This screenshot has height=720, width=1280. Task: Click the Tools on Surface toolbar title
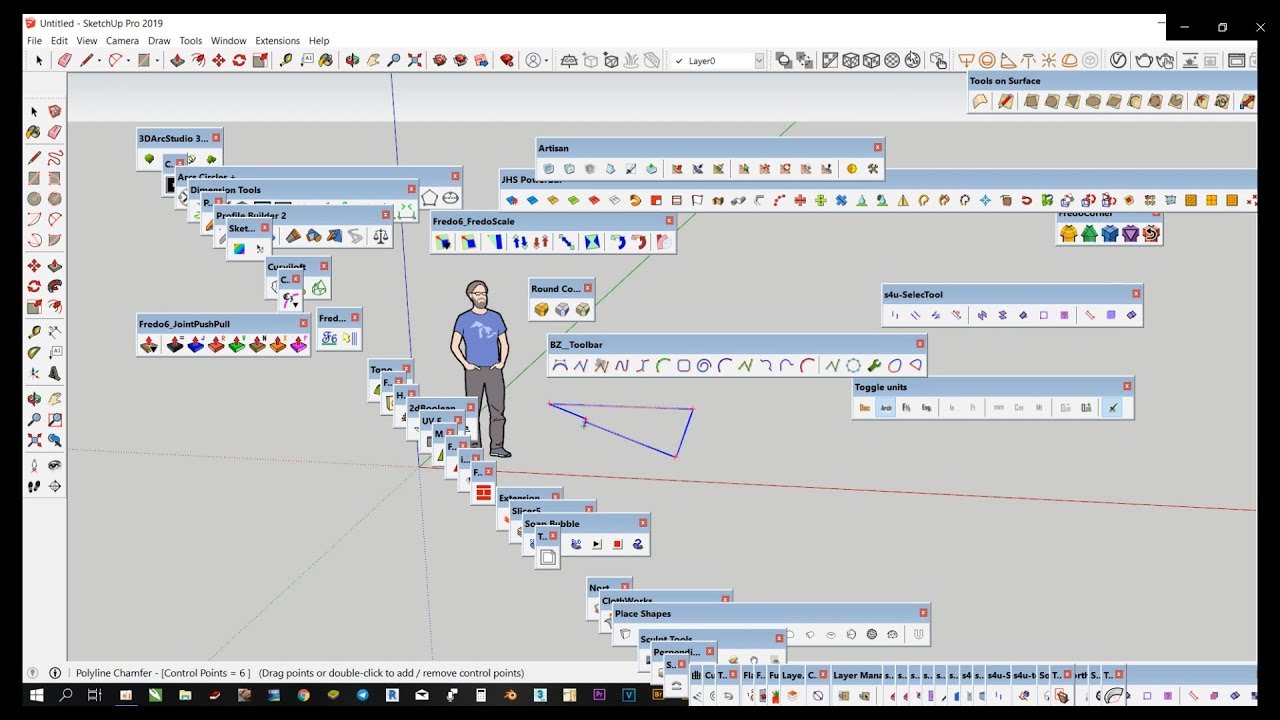tap(1005, 81)
